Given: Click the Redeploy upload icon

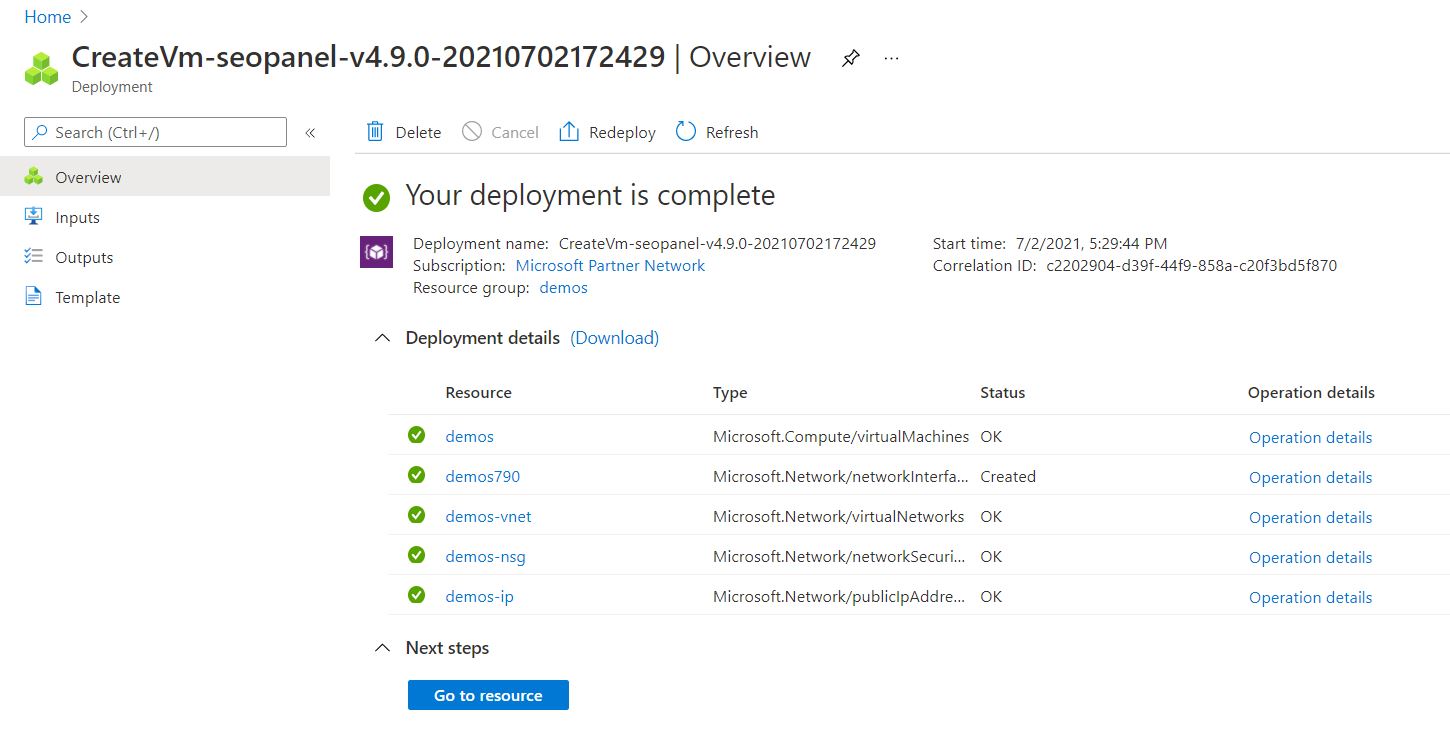Looking at the screenshot, I should tap(569, 132).
